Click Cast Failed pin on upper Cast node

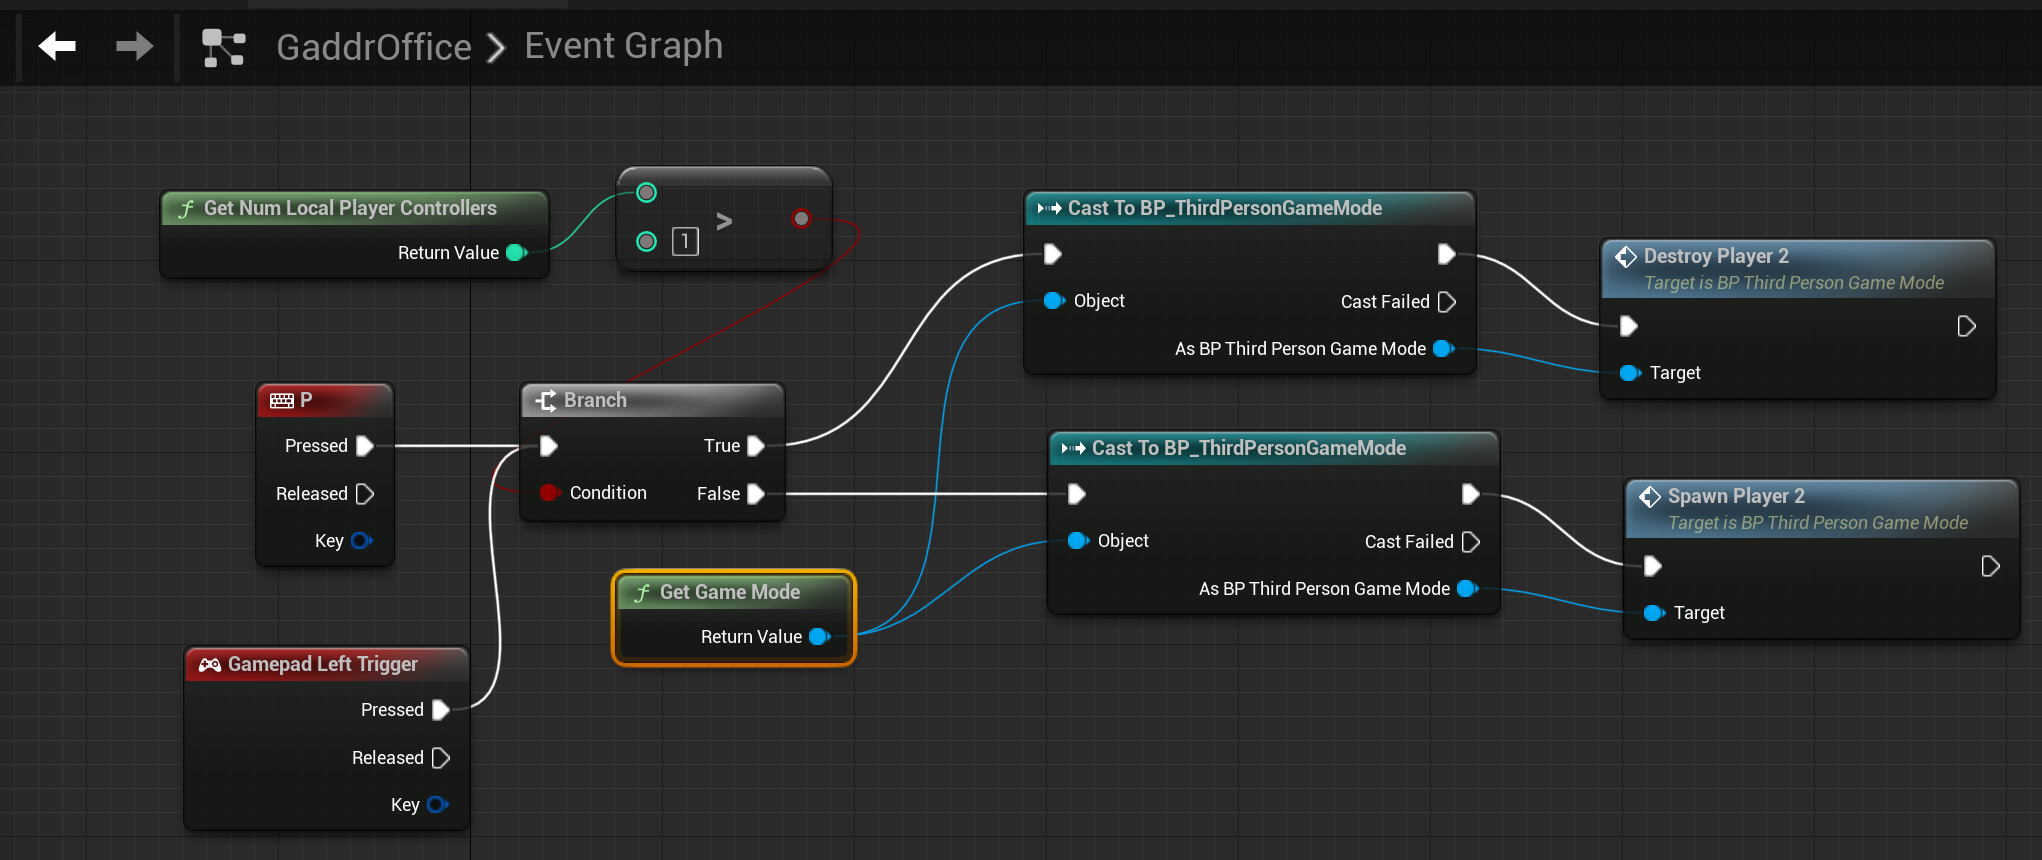[1446, 302]
